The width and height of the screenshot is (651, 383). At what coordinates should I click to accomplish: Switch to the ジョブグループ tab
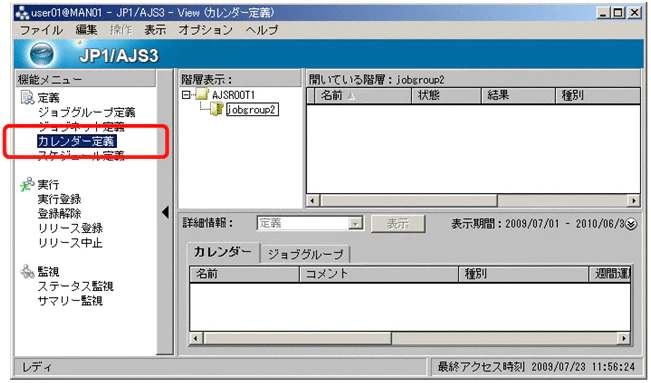[305, 254]
